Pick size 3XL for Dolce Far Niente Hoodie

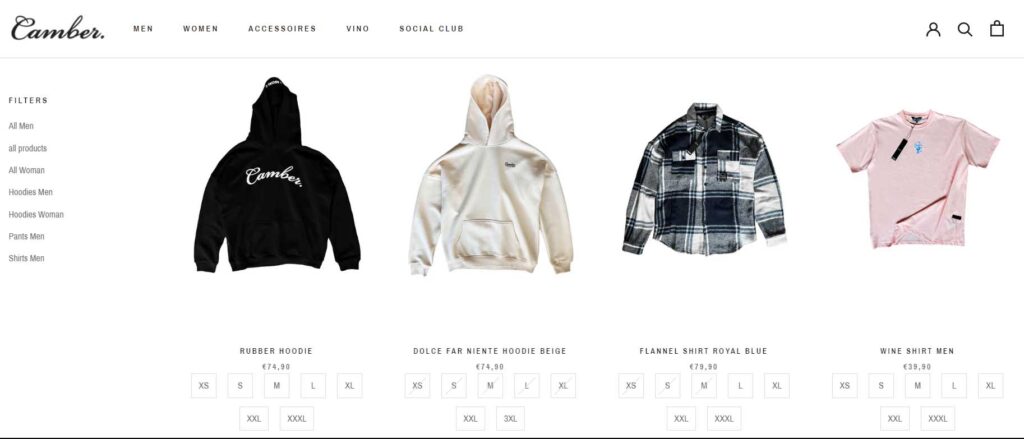coord(510,419)
